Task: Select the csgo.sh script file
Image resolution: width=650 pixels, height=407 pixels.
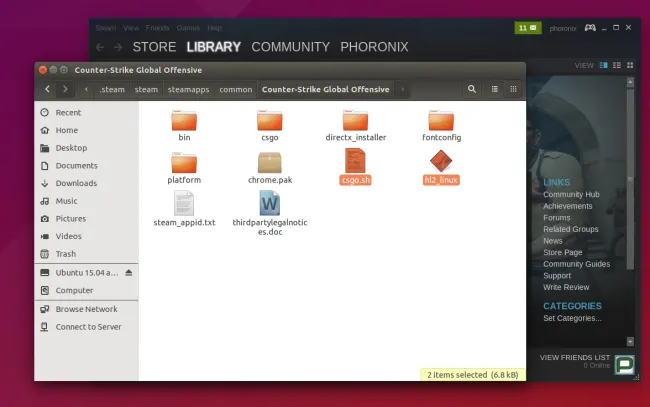Action: tap(355, 167)
